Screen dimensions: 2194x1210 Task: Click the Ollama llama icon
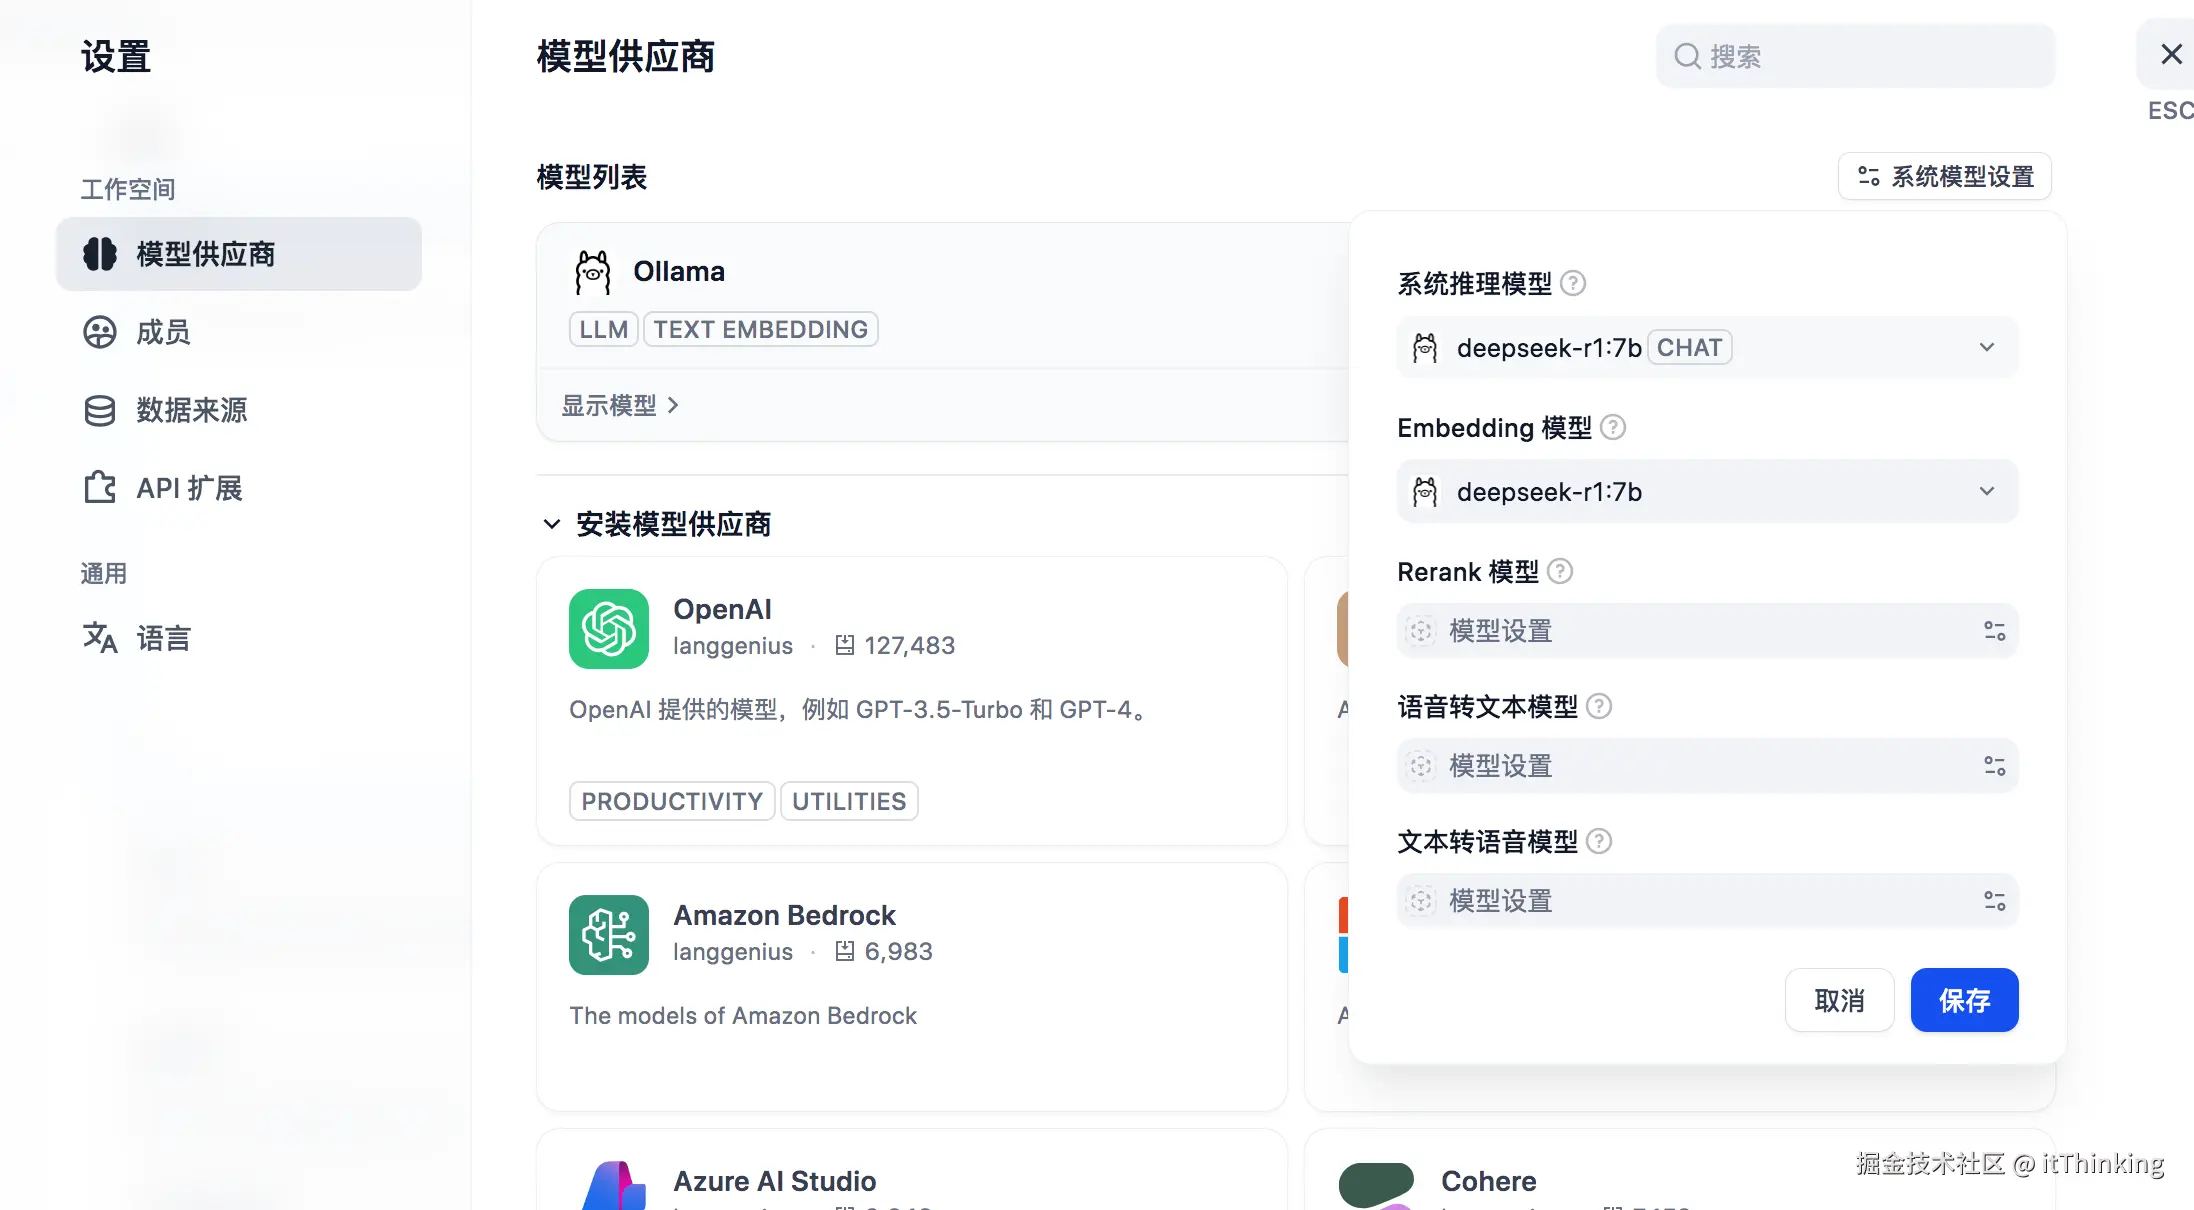point(592,272)
